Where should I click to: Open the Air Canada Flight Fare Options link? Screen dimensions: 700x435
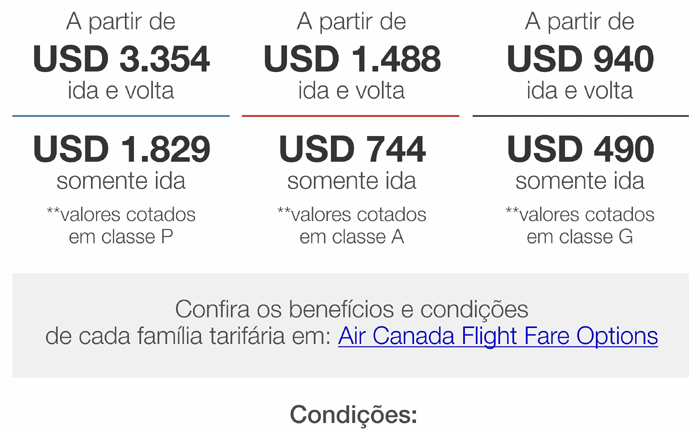point(498,336)
